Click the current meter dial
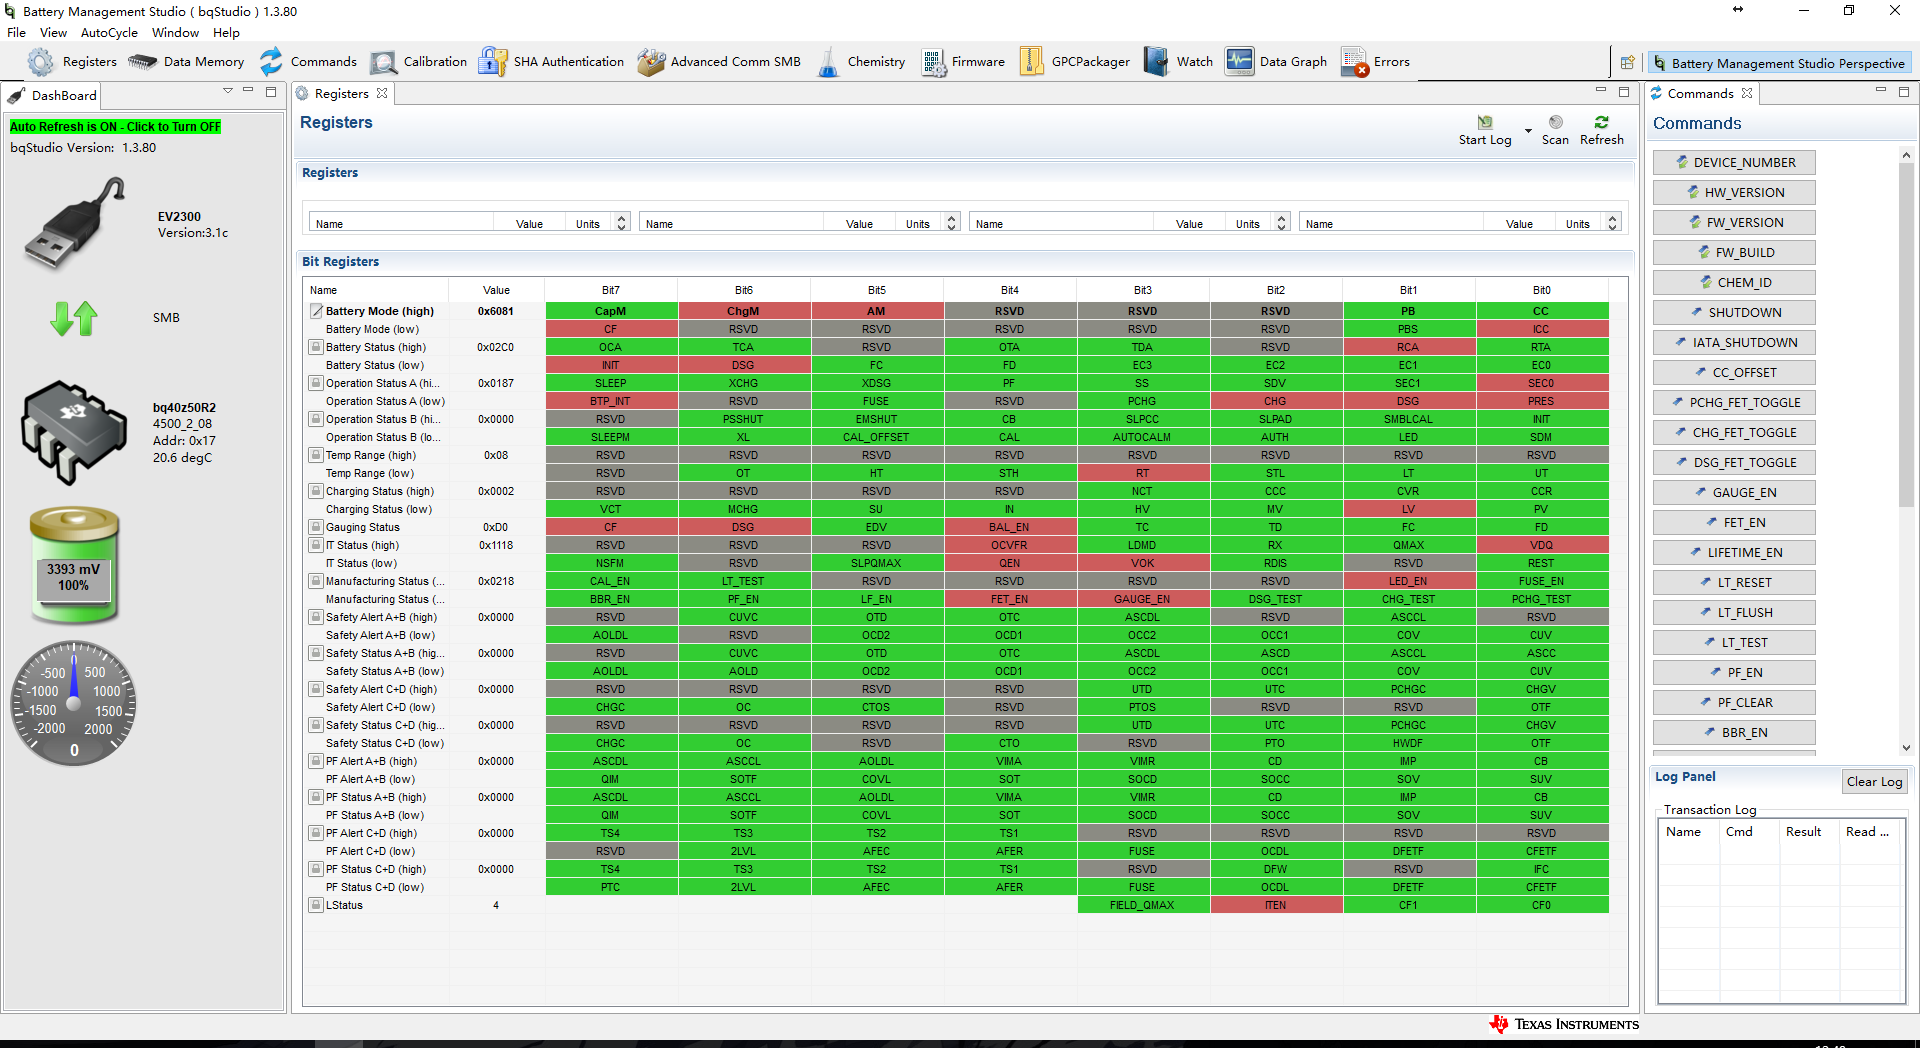1920x1048 pixels. (74, 704)
